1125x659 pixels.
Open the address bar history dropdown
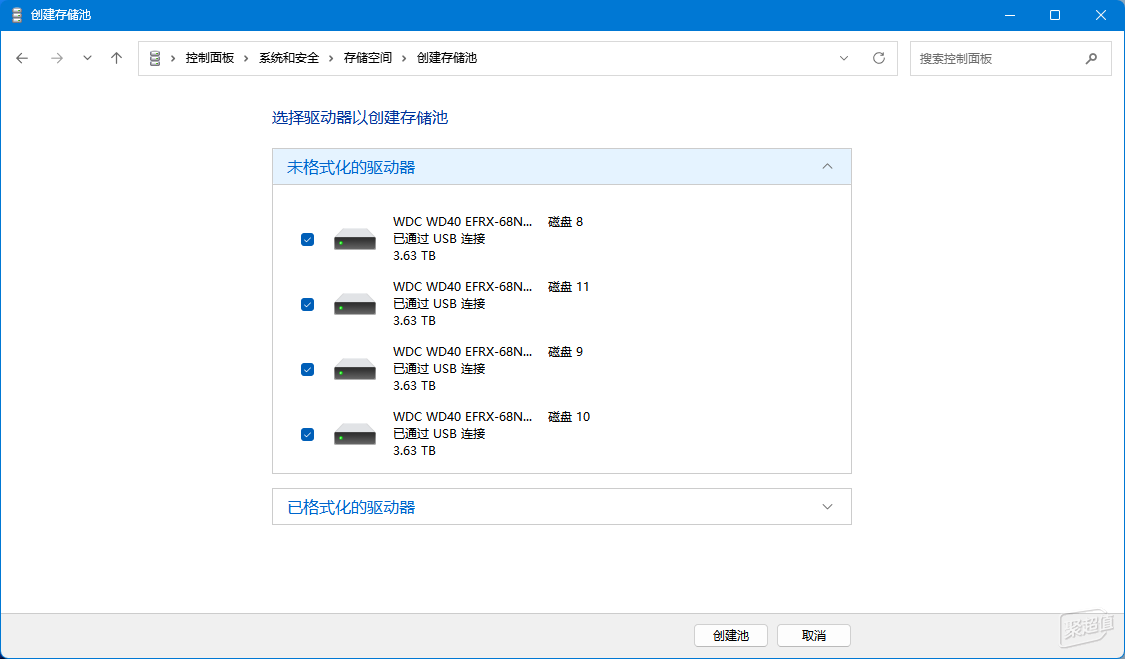click(844, 58)
